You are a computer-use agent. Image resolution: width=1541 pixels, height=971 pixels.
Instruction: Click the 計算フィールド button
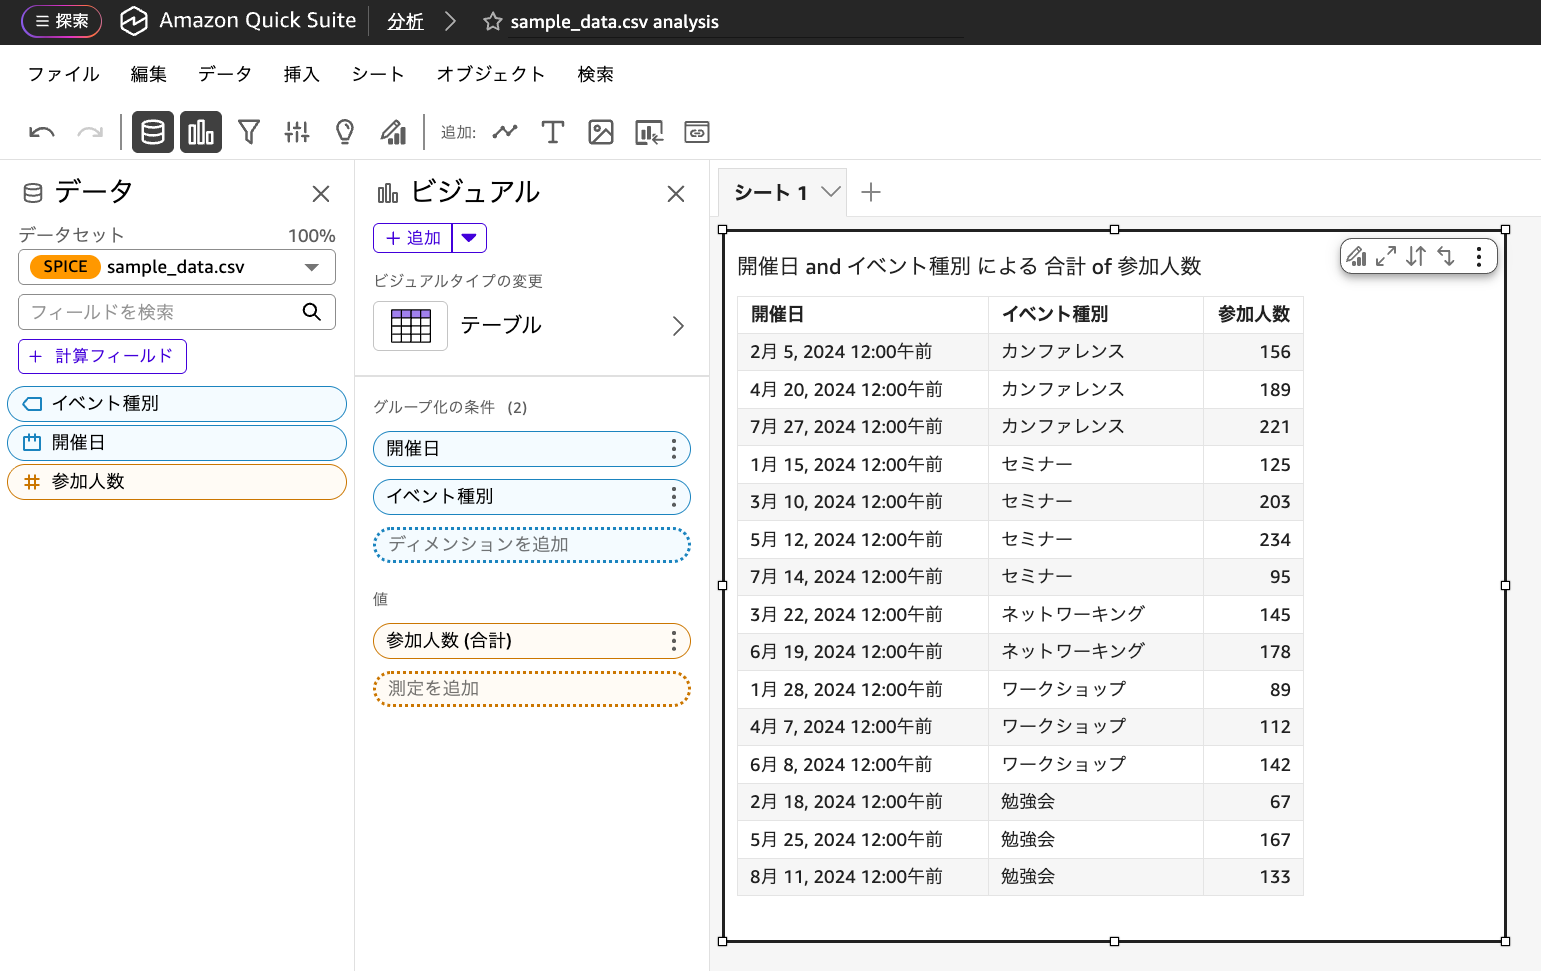102,356
